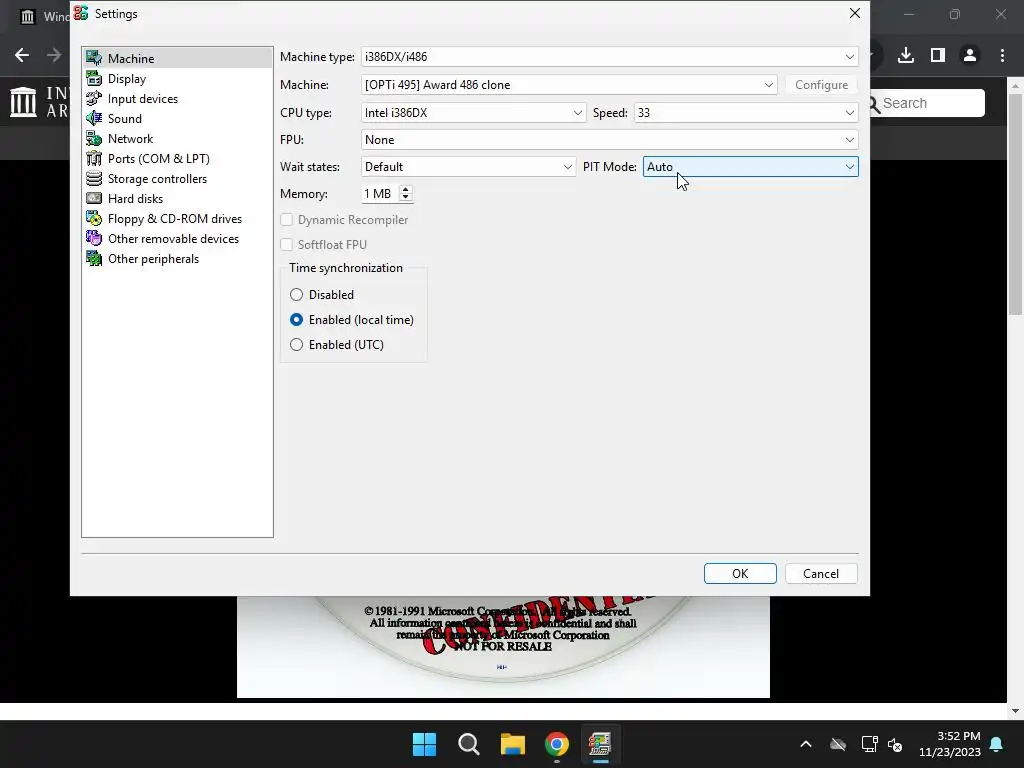
Task: Toggle browser side panel icon
Action: click(938, 55)
